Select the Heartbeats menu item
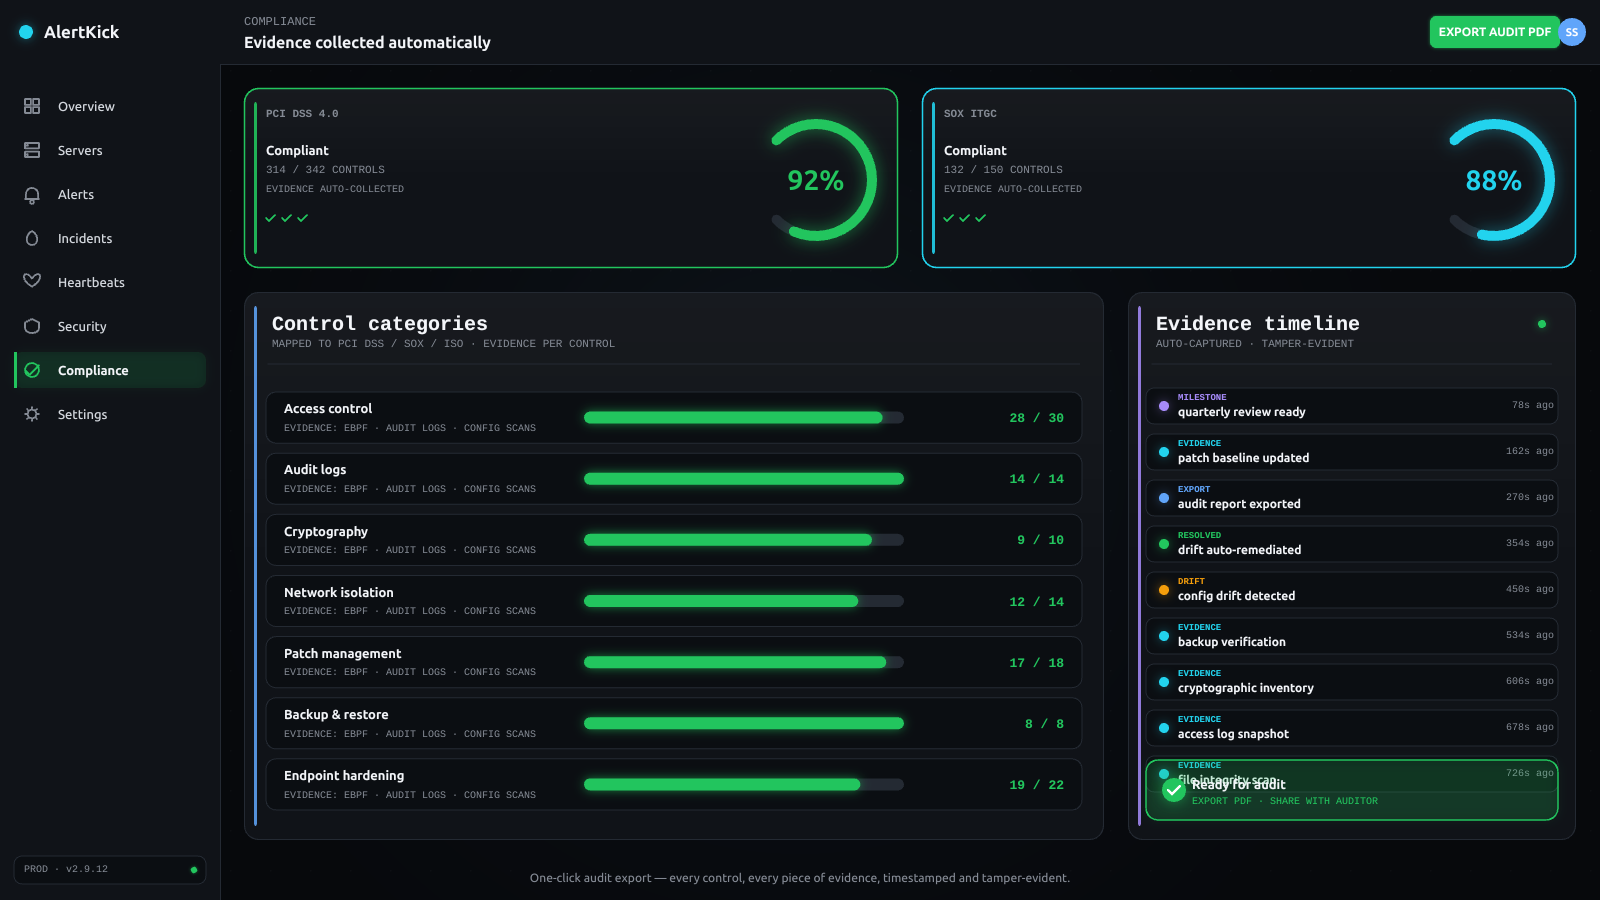The height and width of the screenshot is (900, 1600). [x=110, y=282]
